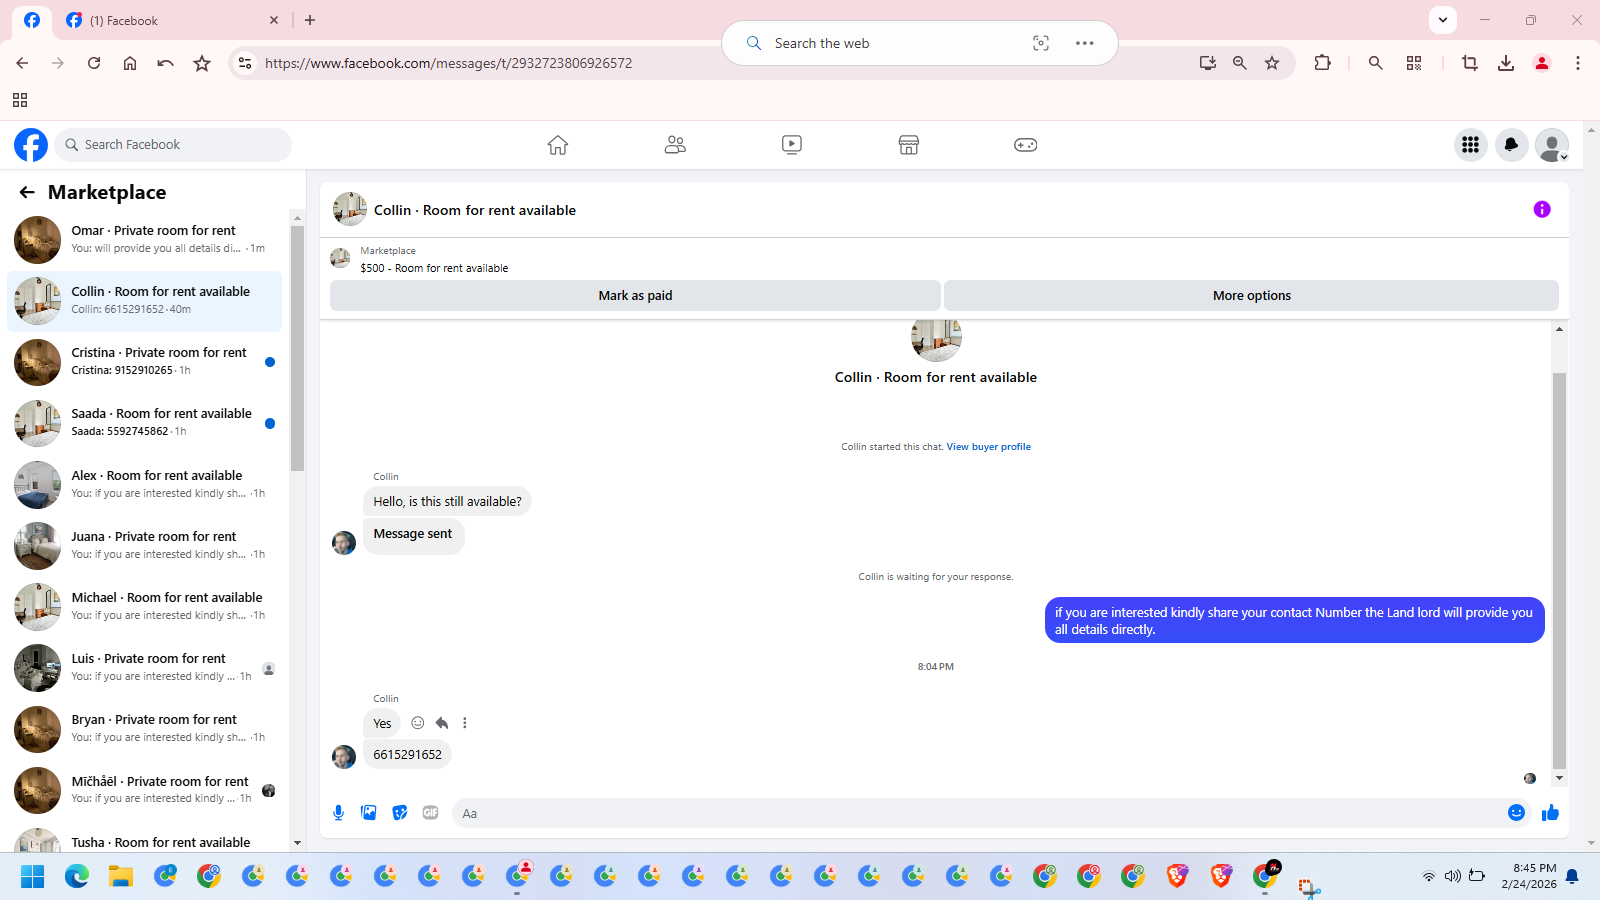The width and height of the screenshot is (1600, 900).
Task: Focus the Search Facebook field
Action: click(x=173, y=145)
